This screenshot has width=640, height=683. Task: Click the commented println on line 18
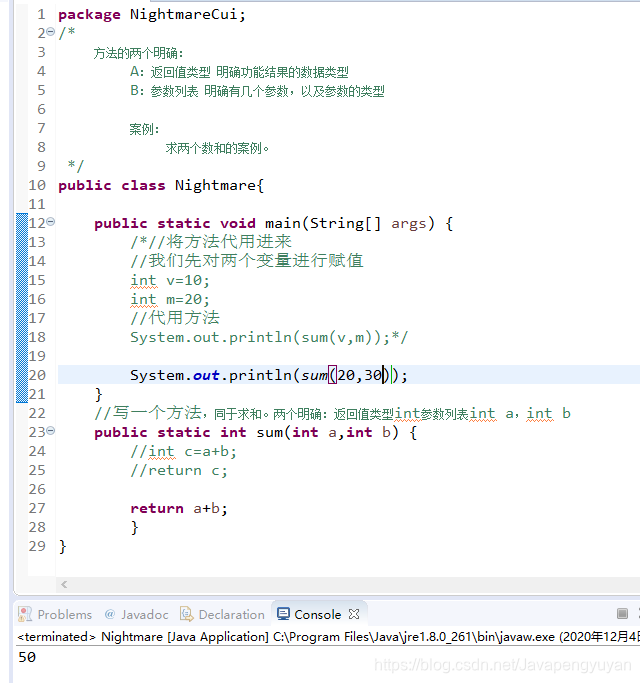click(x=269, y=337)
